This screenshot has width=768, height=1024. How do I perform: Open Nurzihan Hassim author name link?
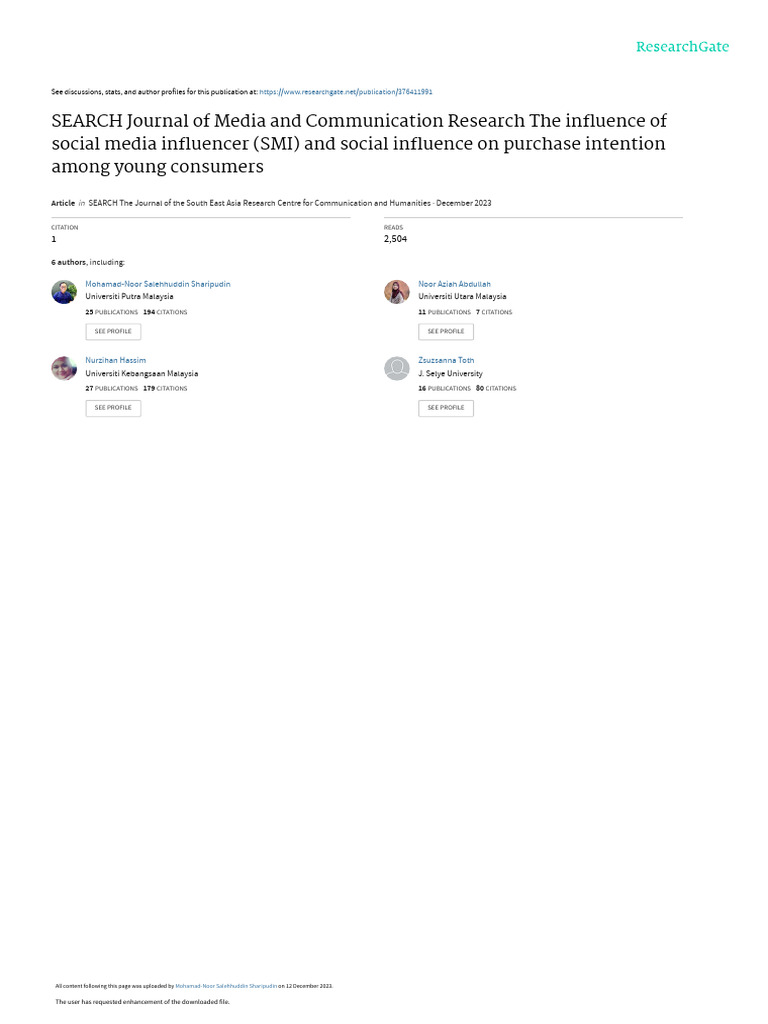coord(116,360)
